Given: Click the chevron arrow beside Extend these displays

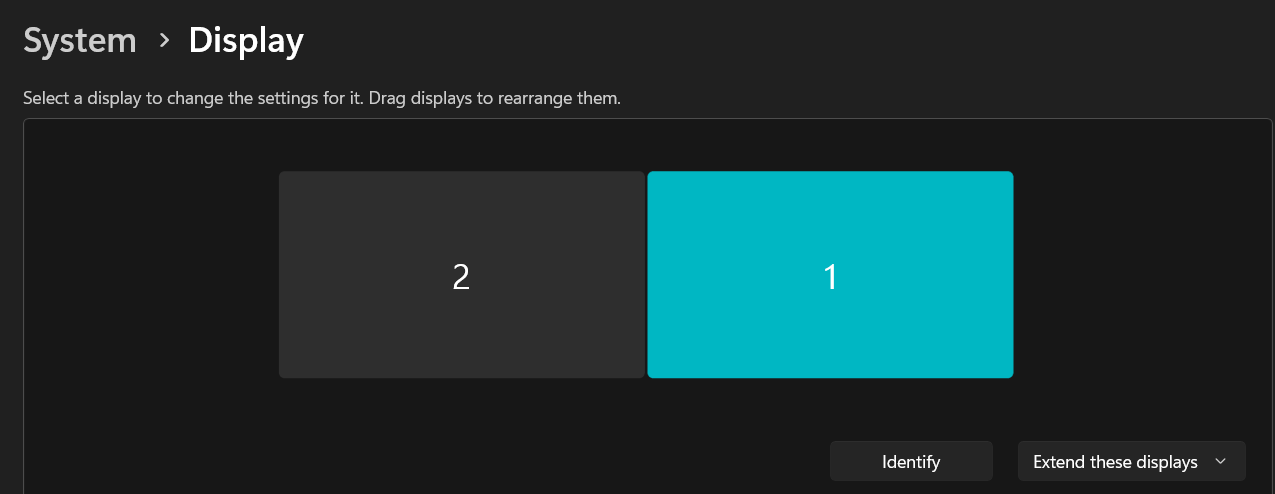Looking at the screenshot, I should tap(1220, 462).
